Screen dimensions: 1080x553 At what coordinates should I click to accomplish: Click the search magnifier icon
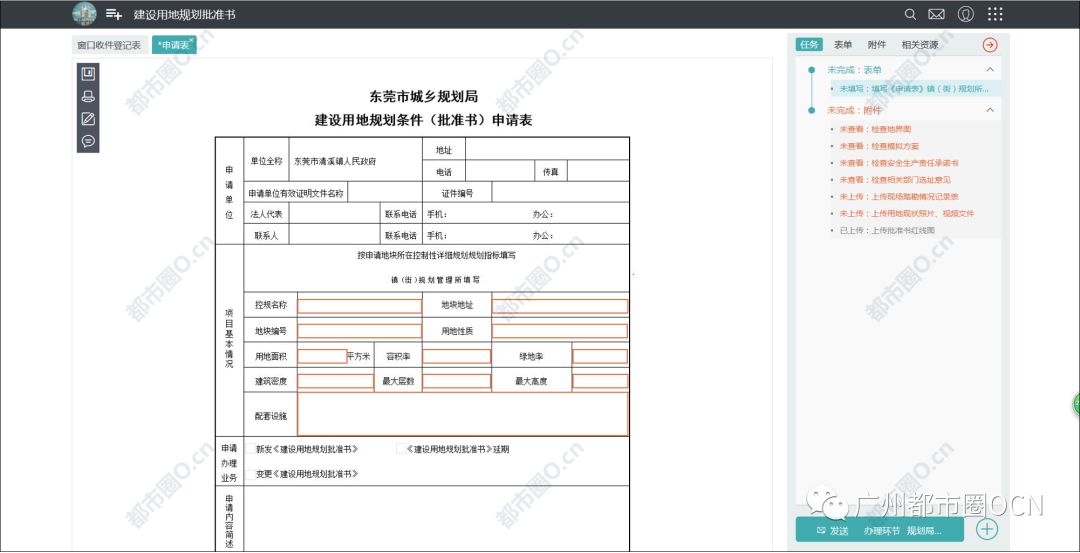coord(910,14)
